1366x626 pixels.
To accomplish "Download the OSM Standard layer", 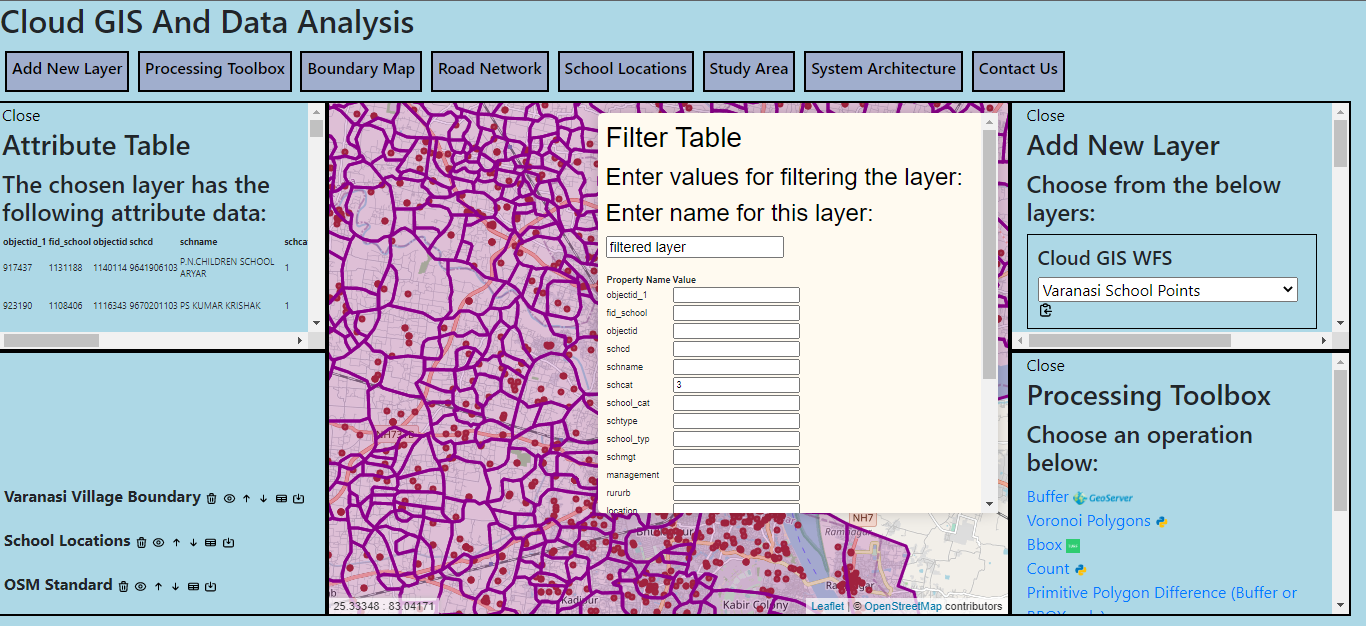I will pos(211,586).
